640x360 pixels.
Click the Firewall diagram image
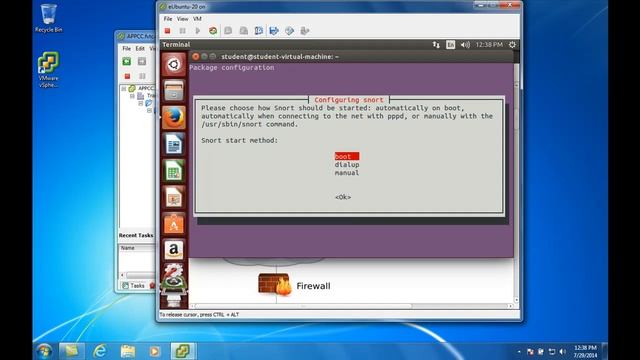(x=275, y=284)
